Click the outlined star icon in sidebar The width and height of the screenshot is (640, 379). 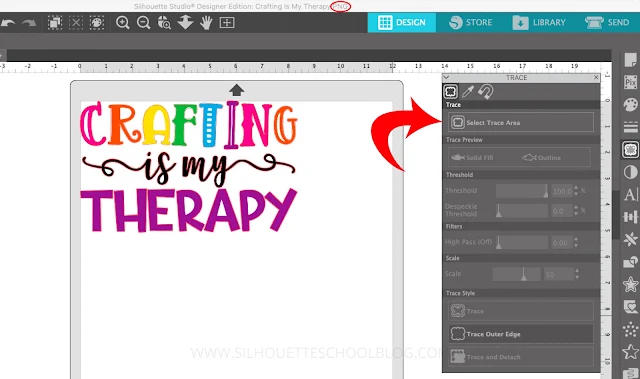click(630, 351)
